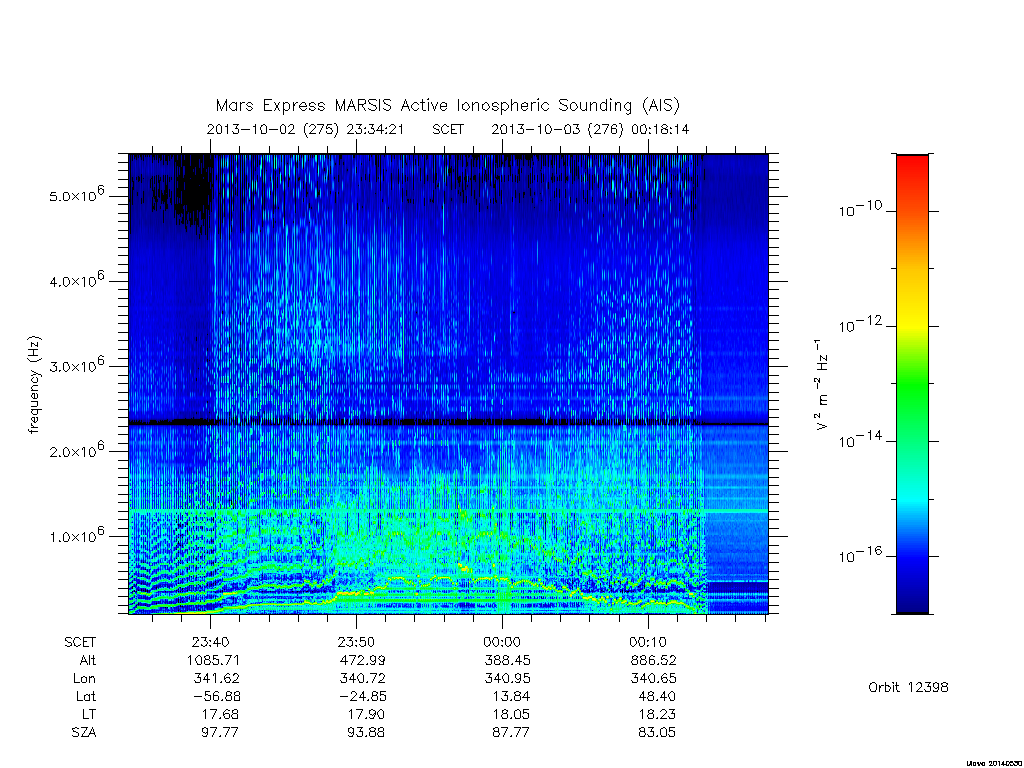1024x768 pixels.
Task: Click the 23:40 time tick label
Action: click(x=210, y=642)
